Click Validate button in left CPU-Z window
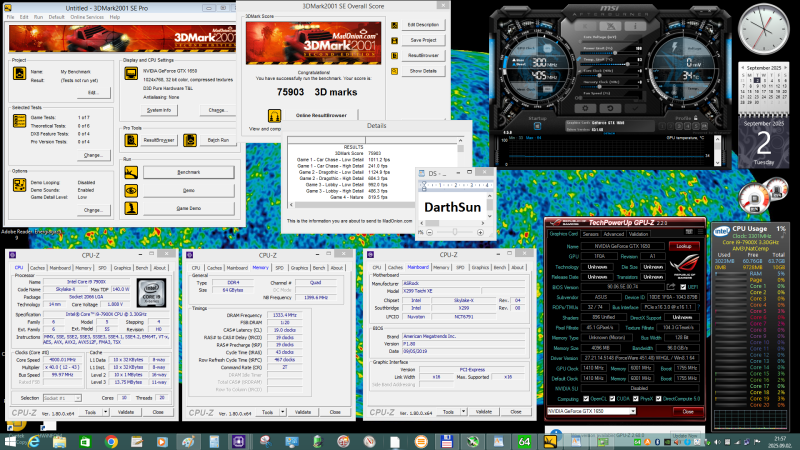 click(x=126, y=412)
